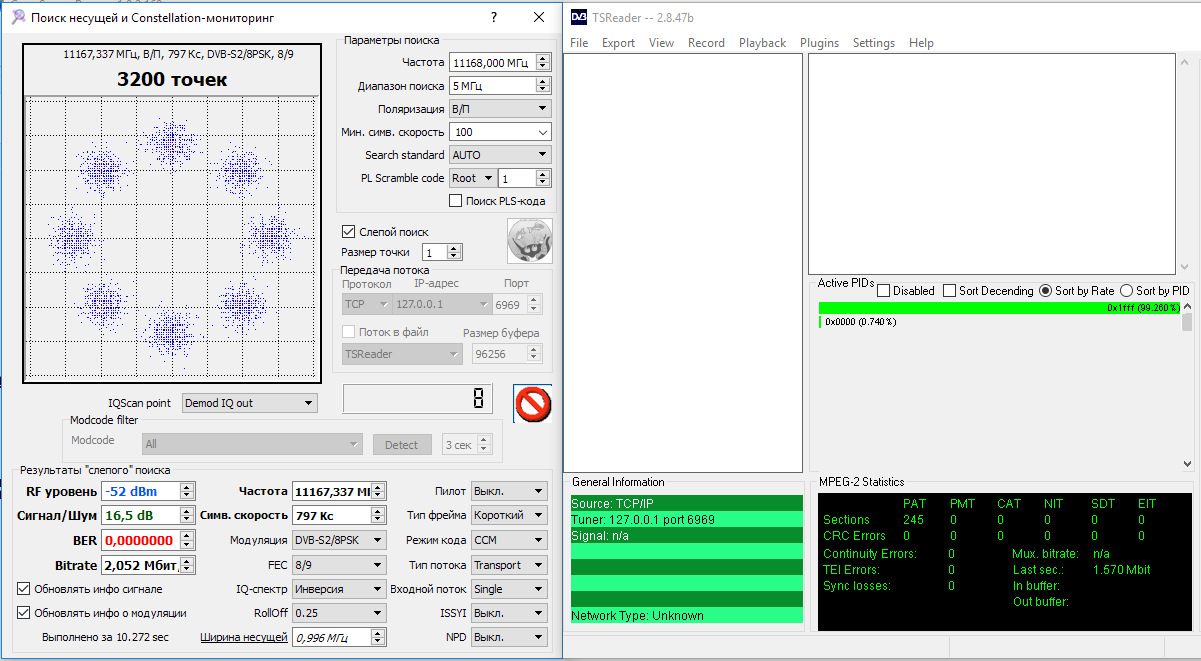The image size is (1201, 661).
Task: Toggle Обновлять инфо сигнале checkbox
Action: point(24,589)
